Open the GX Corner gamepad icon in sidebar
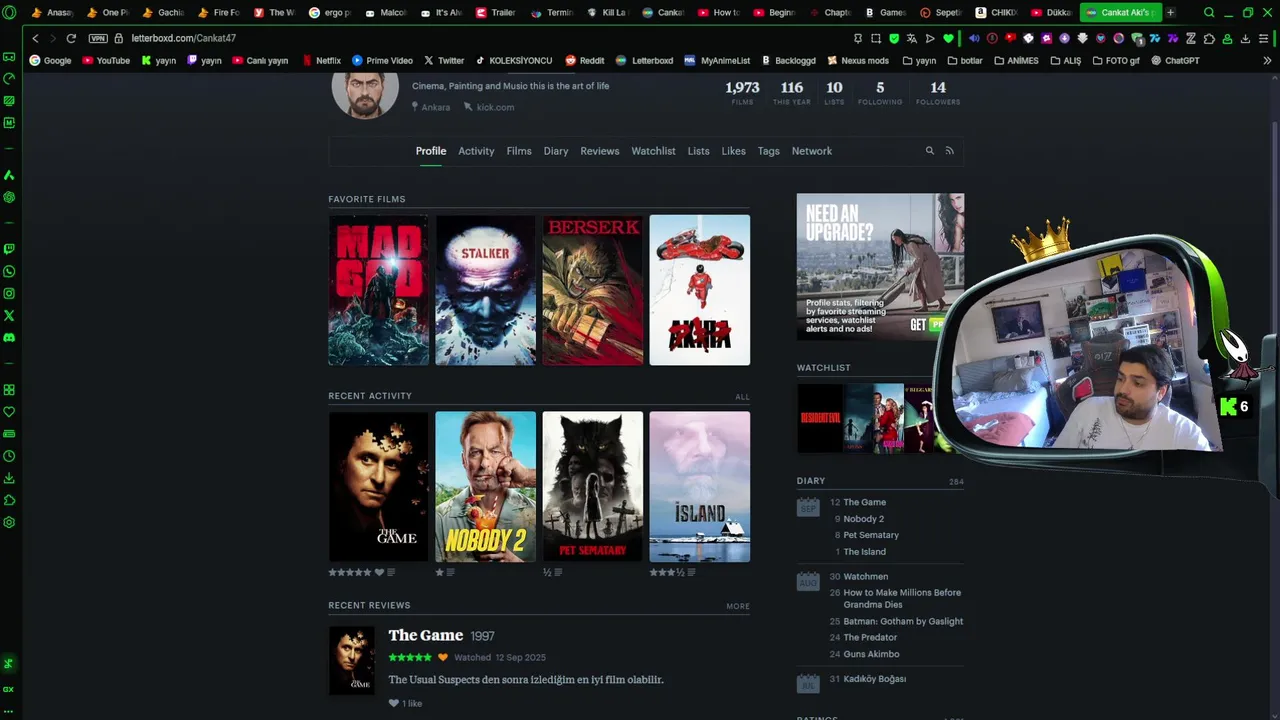 9,57
